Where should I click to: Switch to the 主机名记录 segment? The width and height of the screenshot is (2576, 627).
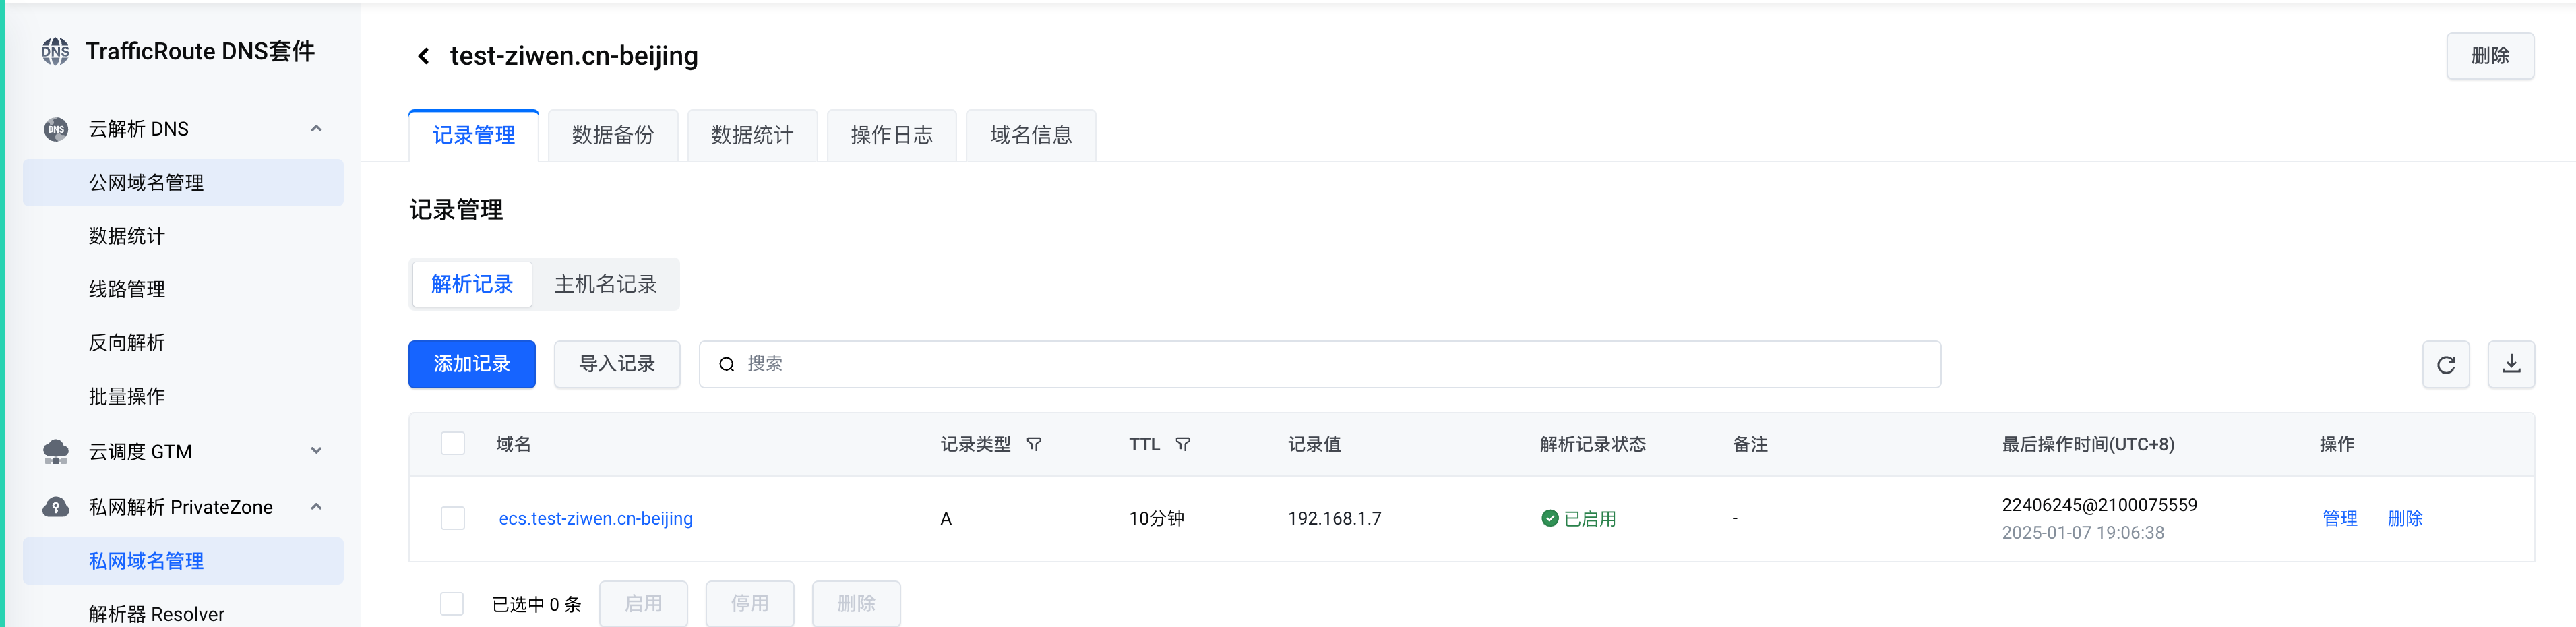point(605,285)
